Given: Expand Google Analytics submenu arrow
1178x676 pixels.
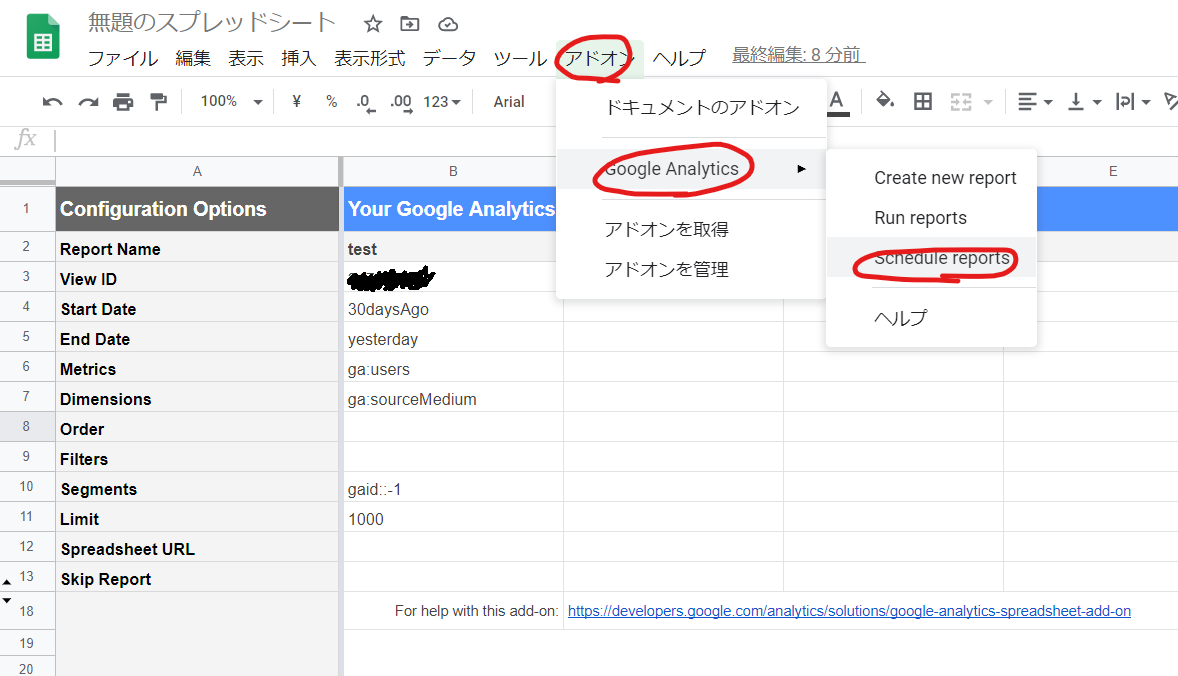Looking at the screenshot, I should [802, 169].
